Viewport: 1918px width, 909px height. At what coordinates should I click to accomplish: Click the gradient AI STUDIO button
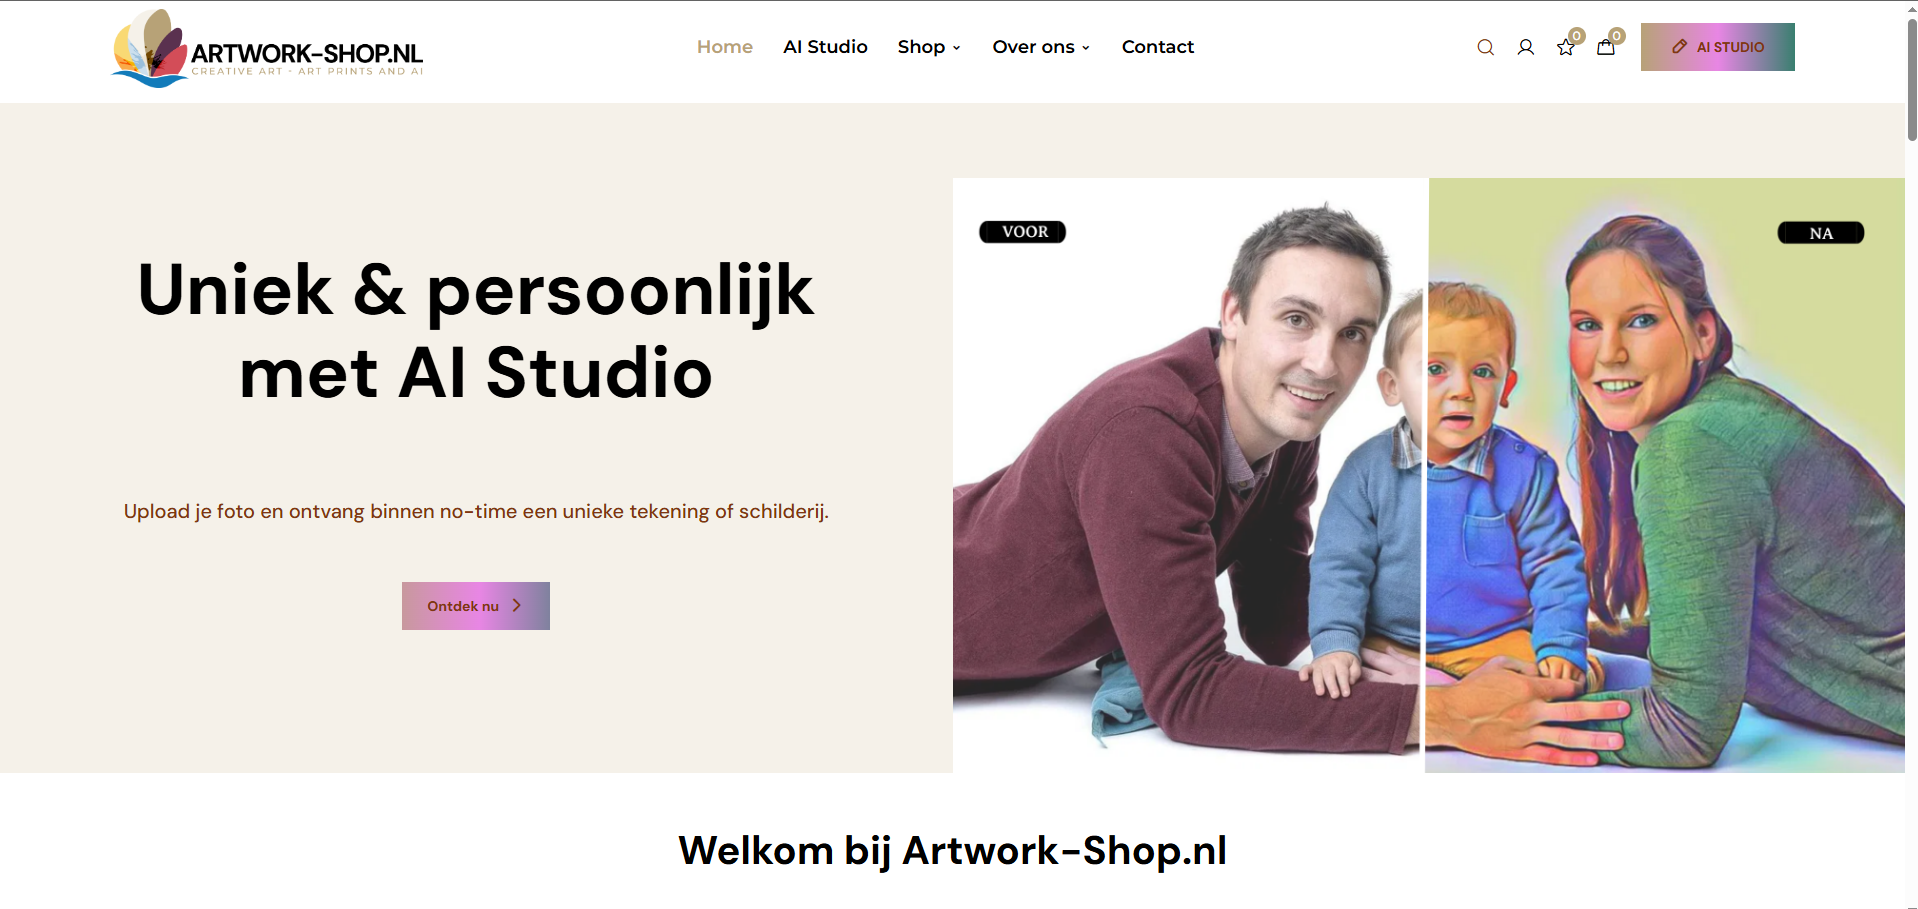(x=1717, y=47)
